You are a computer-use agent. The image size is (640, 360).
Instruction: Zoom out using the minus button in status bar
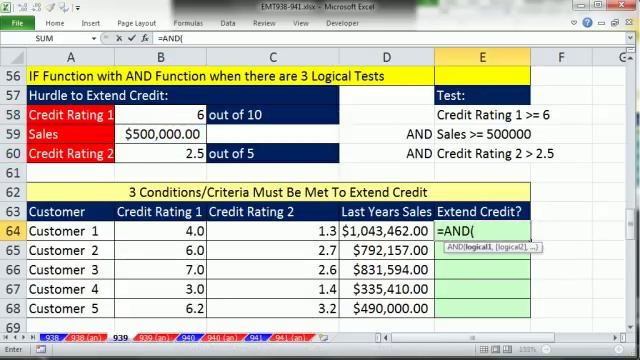pyautogui.click(x=547, y=349)
